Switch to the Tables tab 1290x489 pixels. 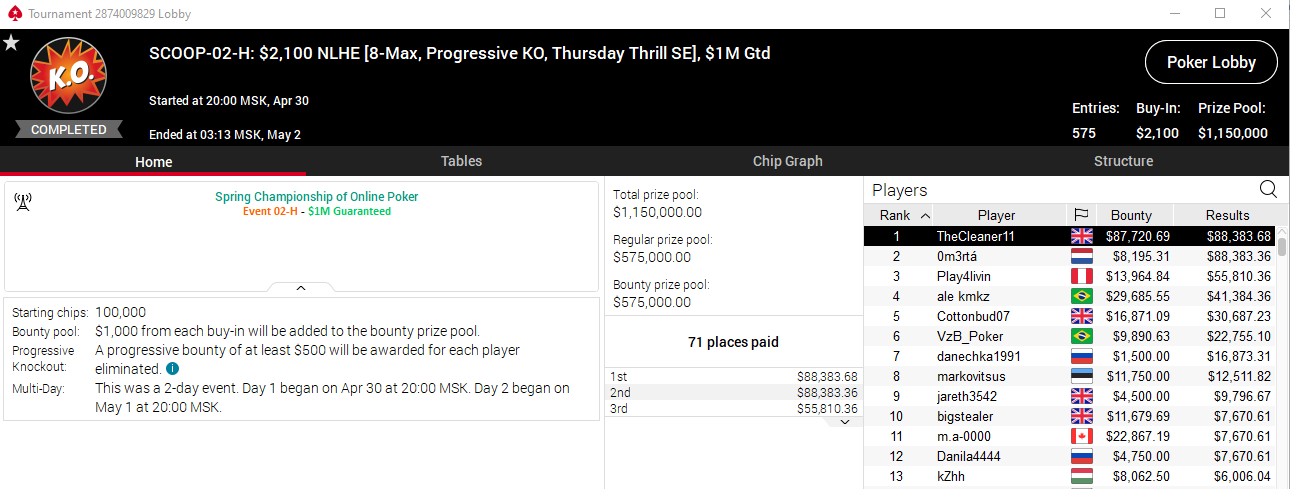[461, 161]
